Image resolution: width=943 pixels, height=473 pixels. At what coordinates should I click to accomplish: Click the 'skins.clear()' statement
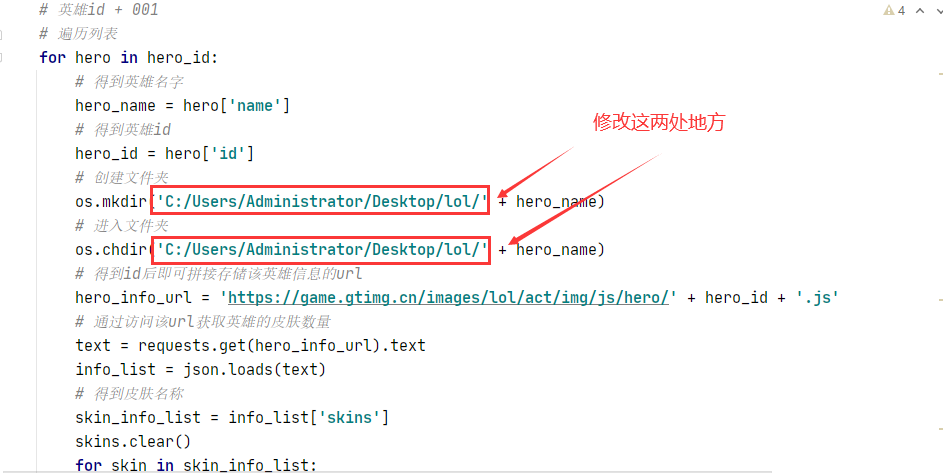point(133,442)
